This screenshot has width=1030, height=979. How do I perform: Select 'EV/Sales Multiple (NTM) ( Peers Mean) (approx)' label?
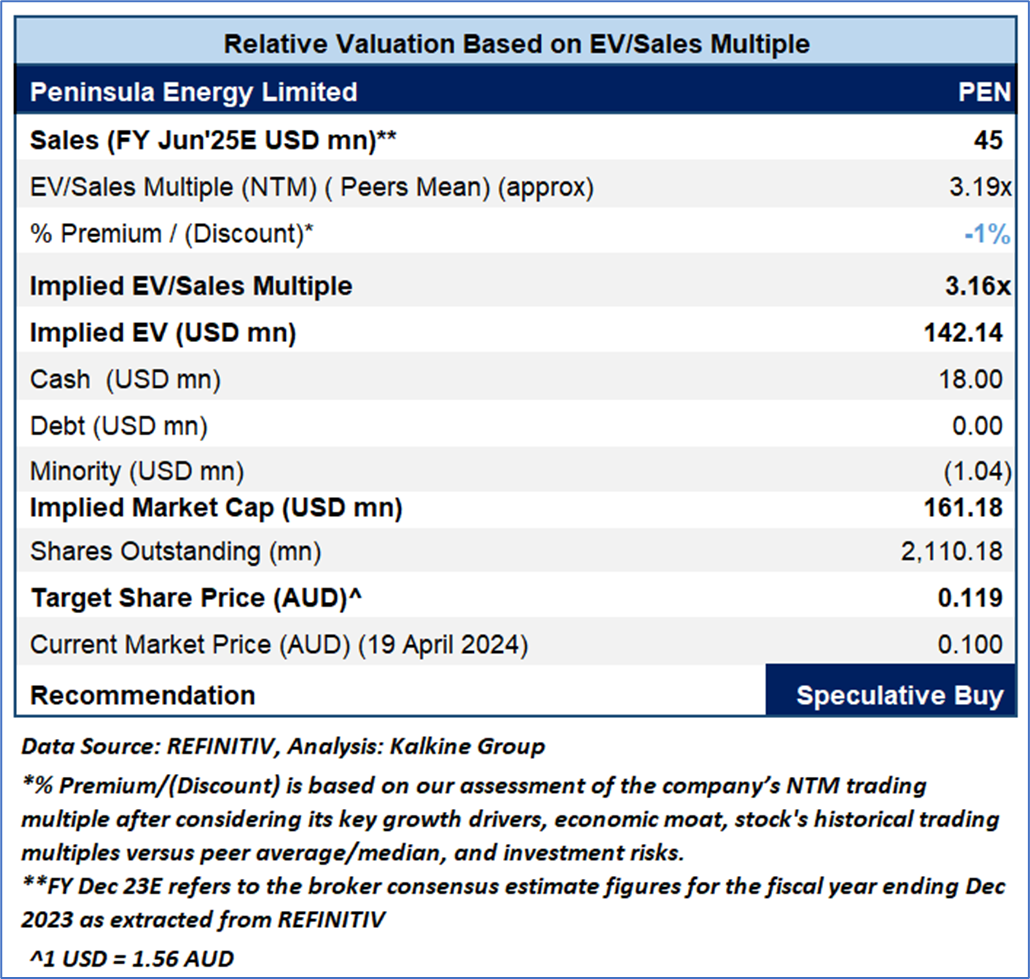[312, 187]
